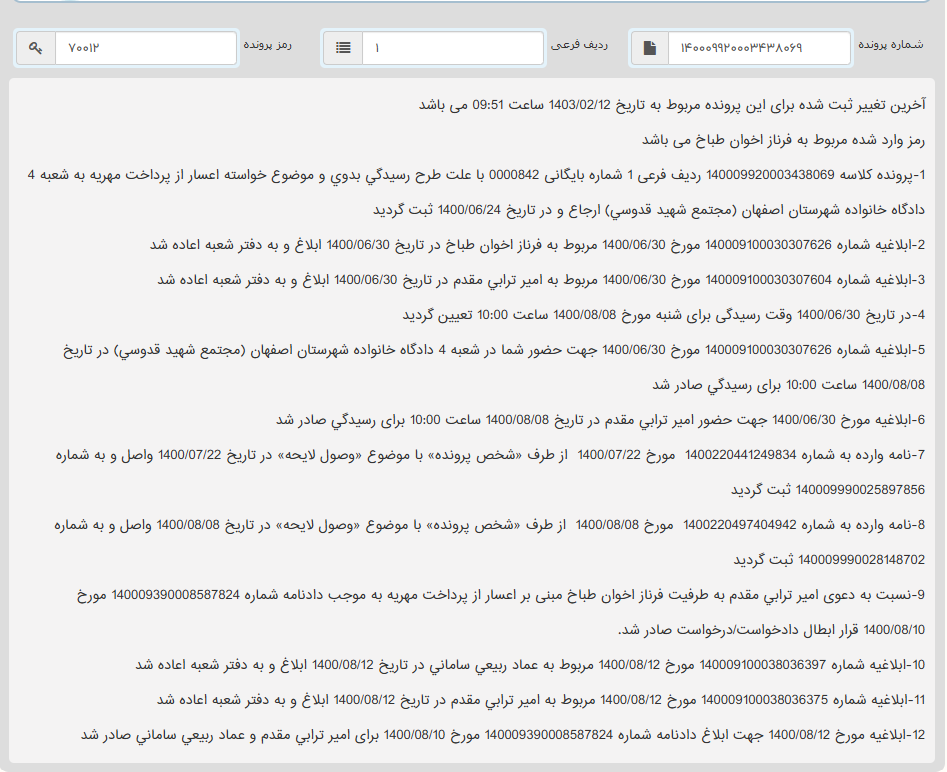Screen dimensions: 947x772
Task: Click entry 1 with case class 140009920003438069
Action: pyautogui.click(x=480, y=176)
